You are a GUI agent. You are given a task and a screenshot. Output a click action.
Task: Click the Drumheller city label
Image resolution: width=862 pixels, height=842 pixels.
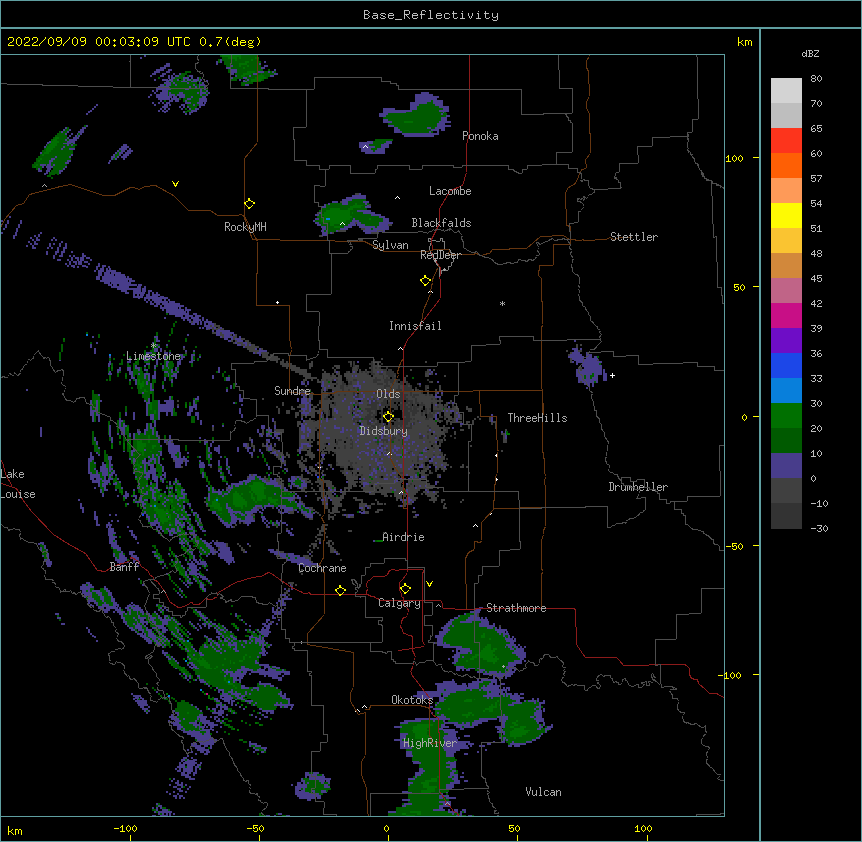638,487
